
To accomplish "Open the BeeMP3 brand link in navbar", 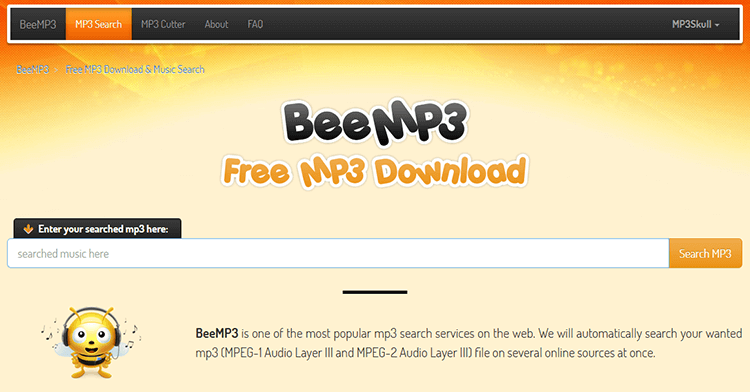I will click(38, 24).
